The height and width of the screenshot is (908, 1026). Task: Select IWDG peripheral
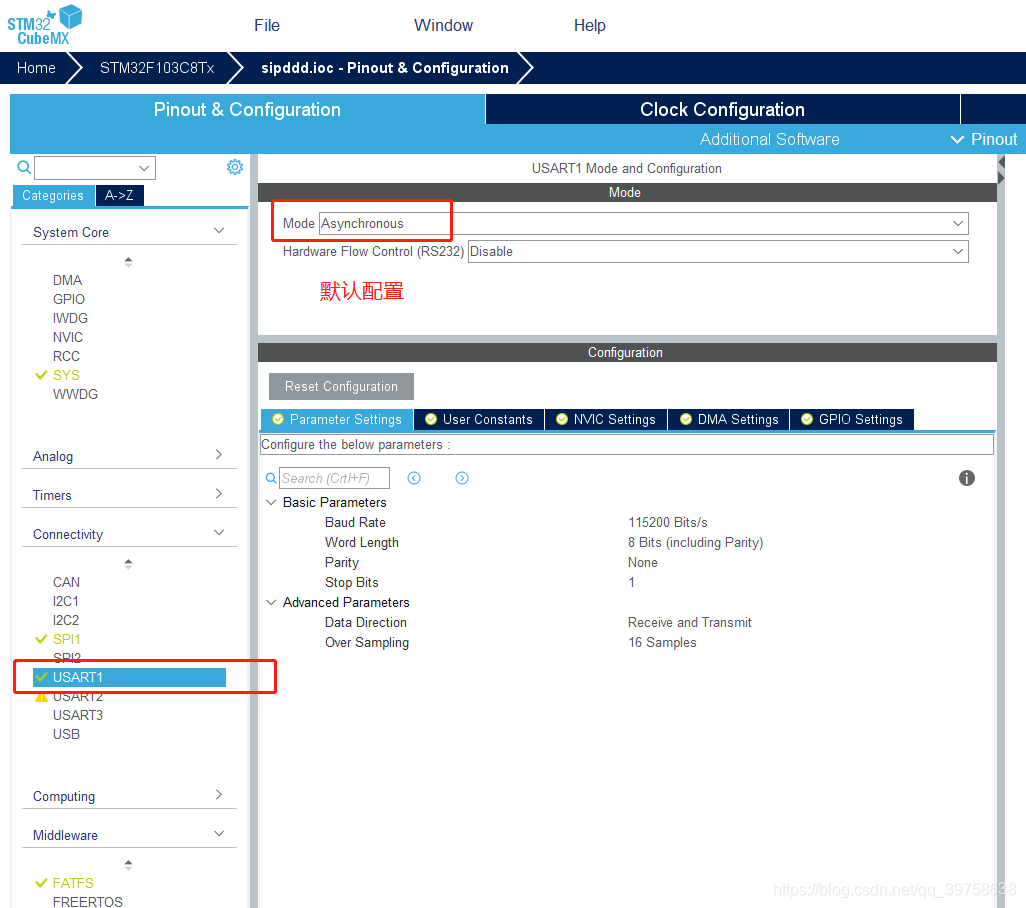pos(70,318)
